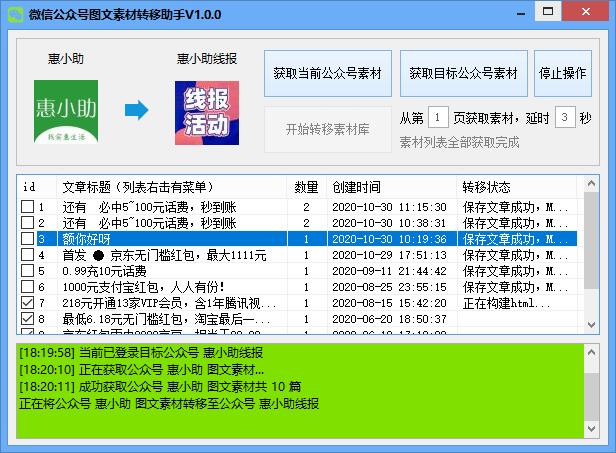Close the application window
Screen dimensions: 616x453
pyautogui.click(x=592, y=14)
